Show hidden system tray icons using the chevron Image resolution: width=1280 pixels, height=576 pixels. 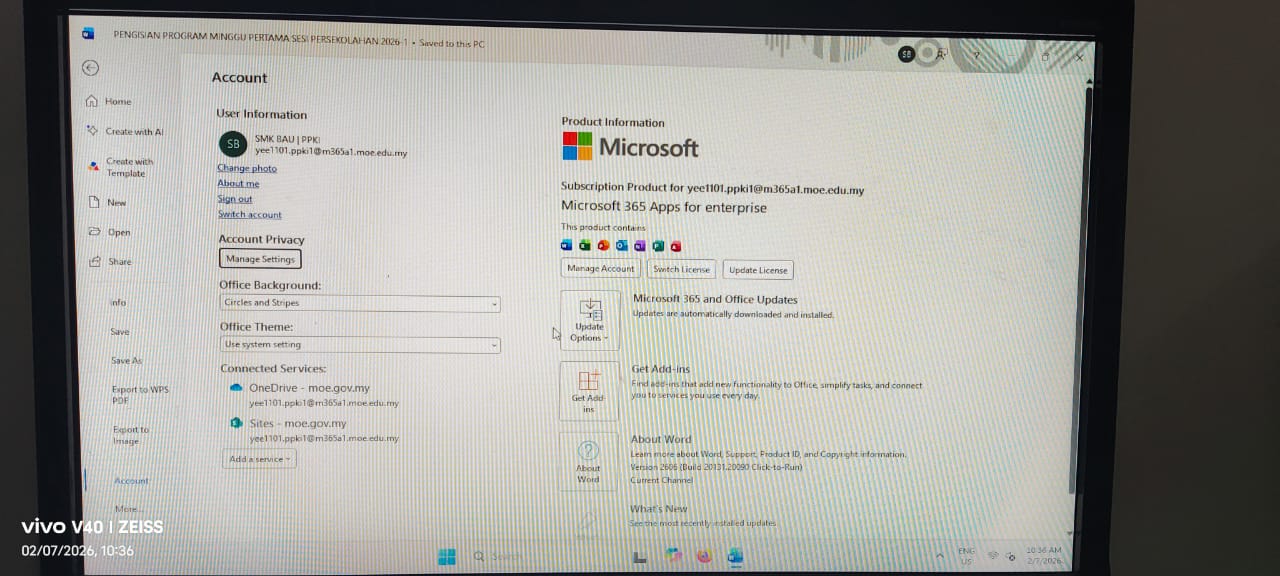pos(939,555)
